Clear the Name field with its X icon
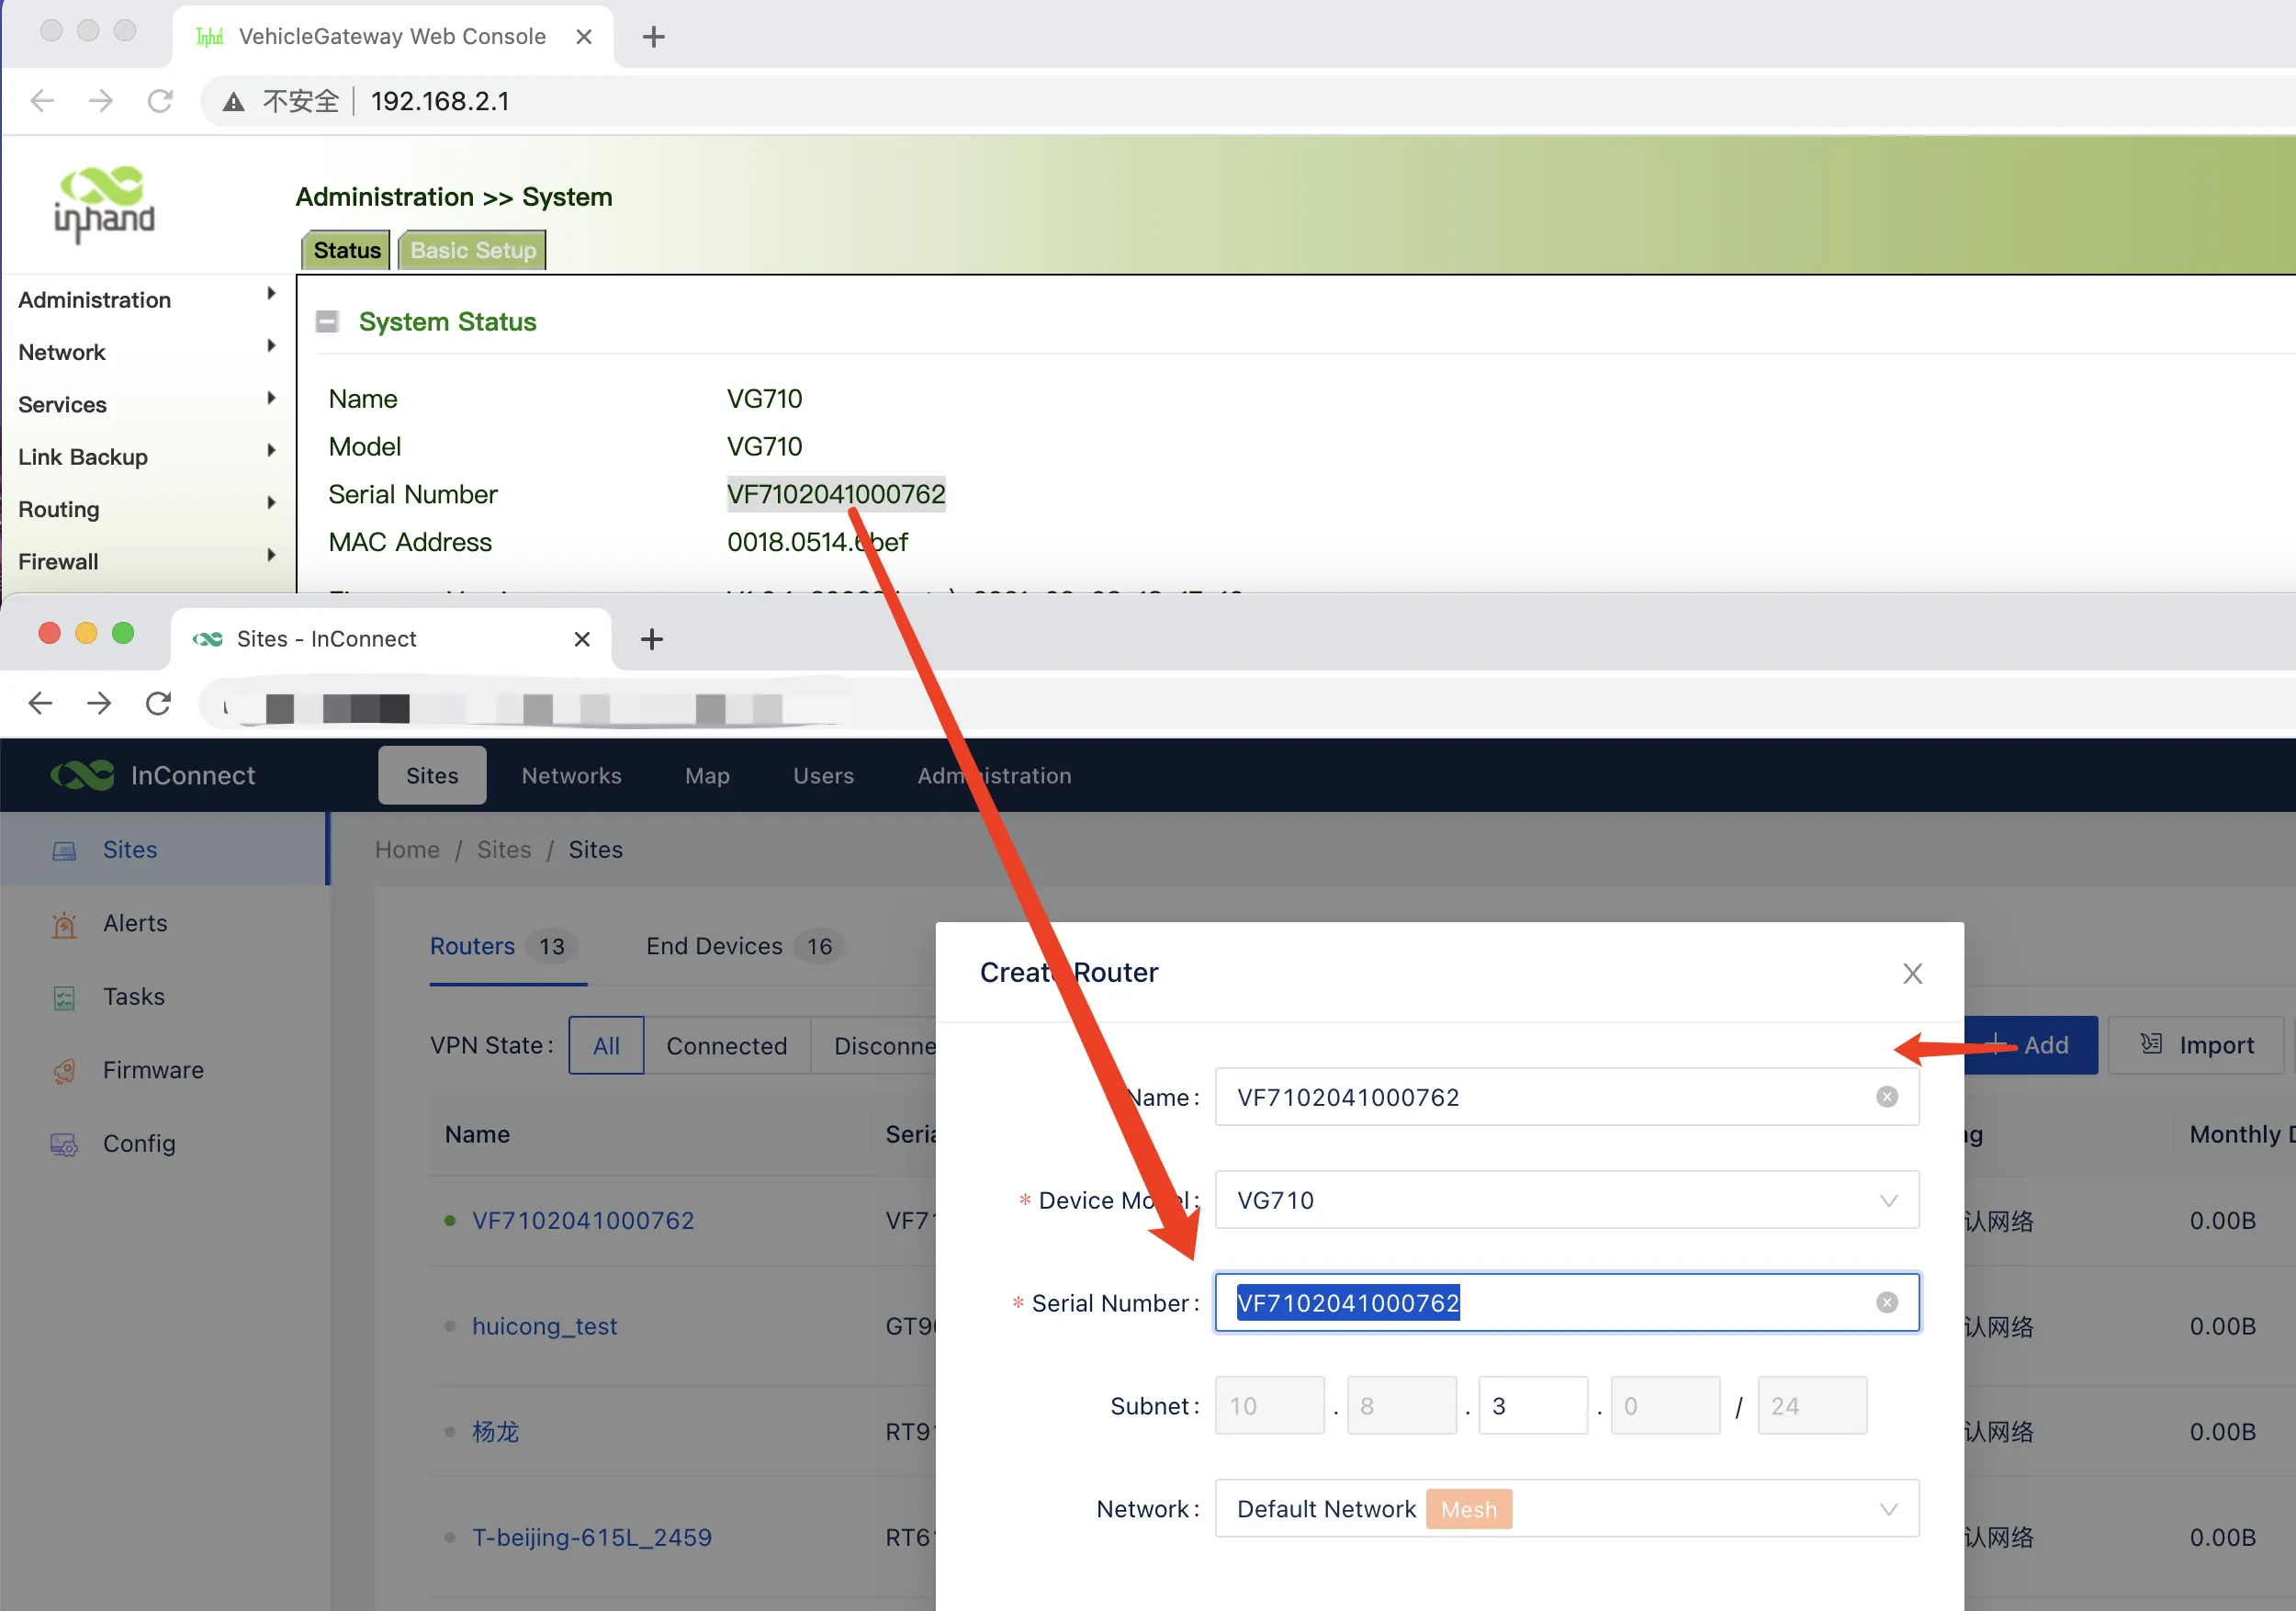The image size is (2296, 1611). pyautogui.click(x=1886, y=1097)
